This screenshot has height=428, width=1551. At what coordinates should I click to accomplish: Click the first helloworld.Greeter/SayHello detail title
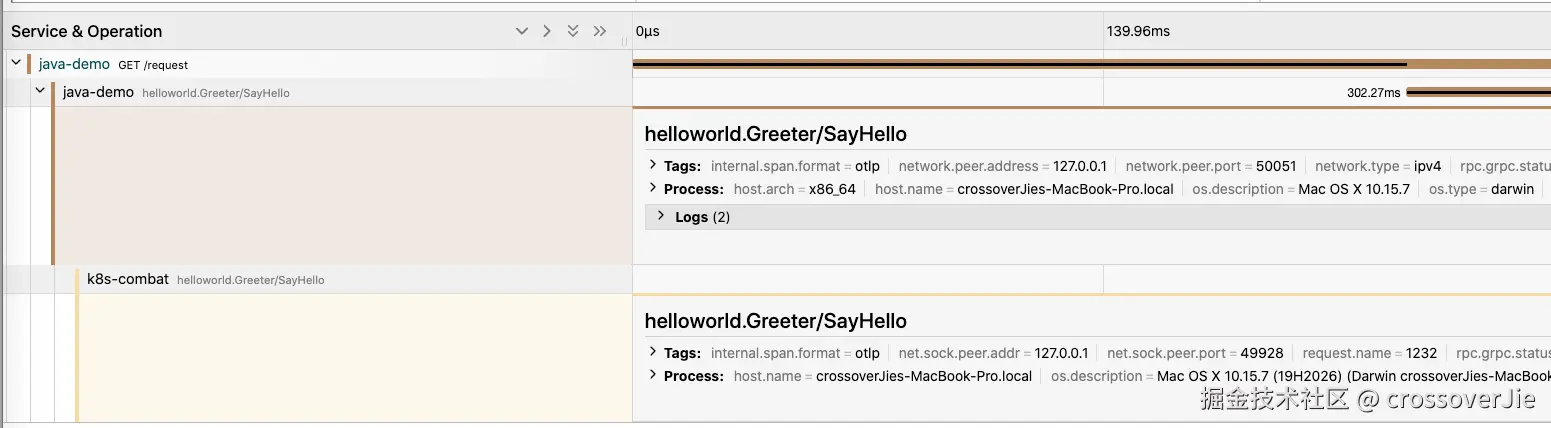click(775, 134)
